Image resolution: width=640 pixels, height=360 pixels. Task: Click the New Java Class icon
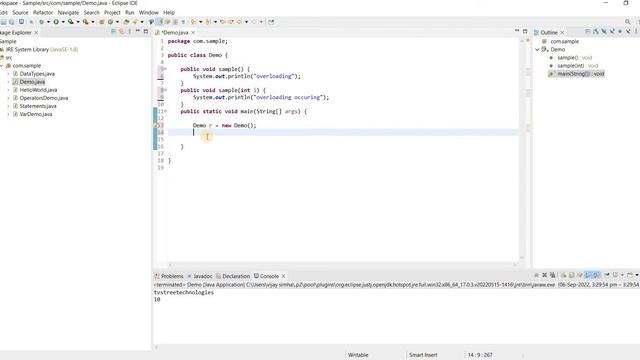110,22
